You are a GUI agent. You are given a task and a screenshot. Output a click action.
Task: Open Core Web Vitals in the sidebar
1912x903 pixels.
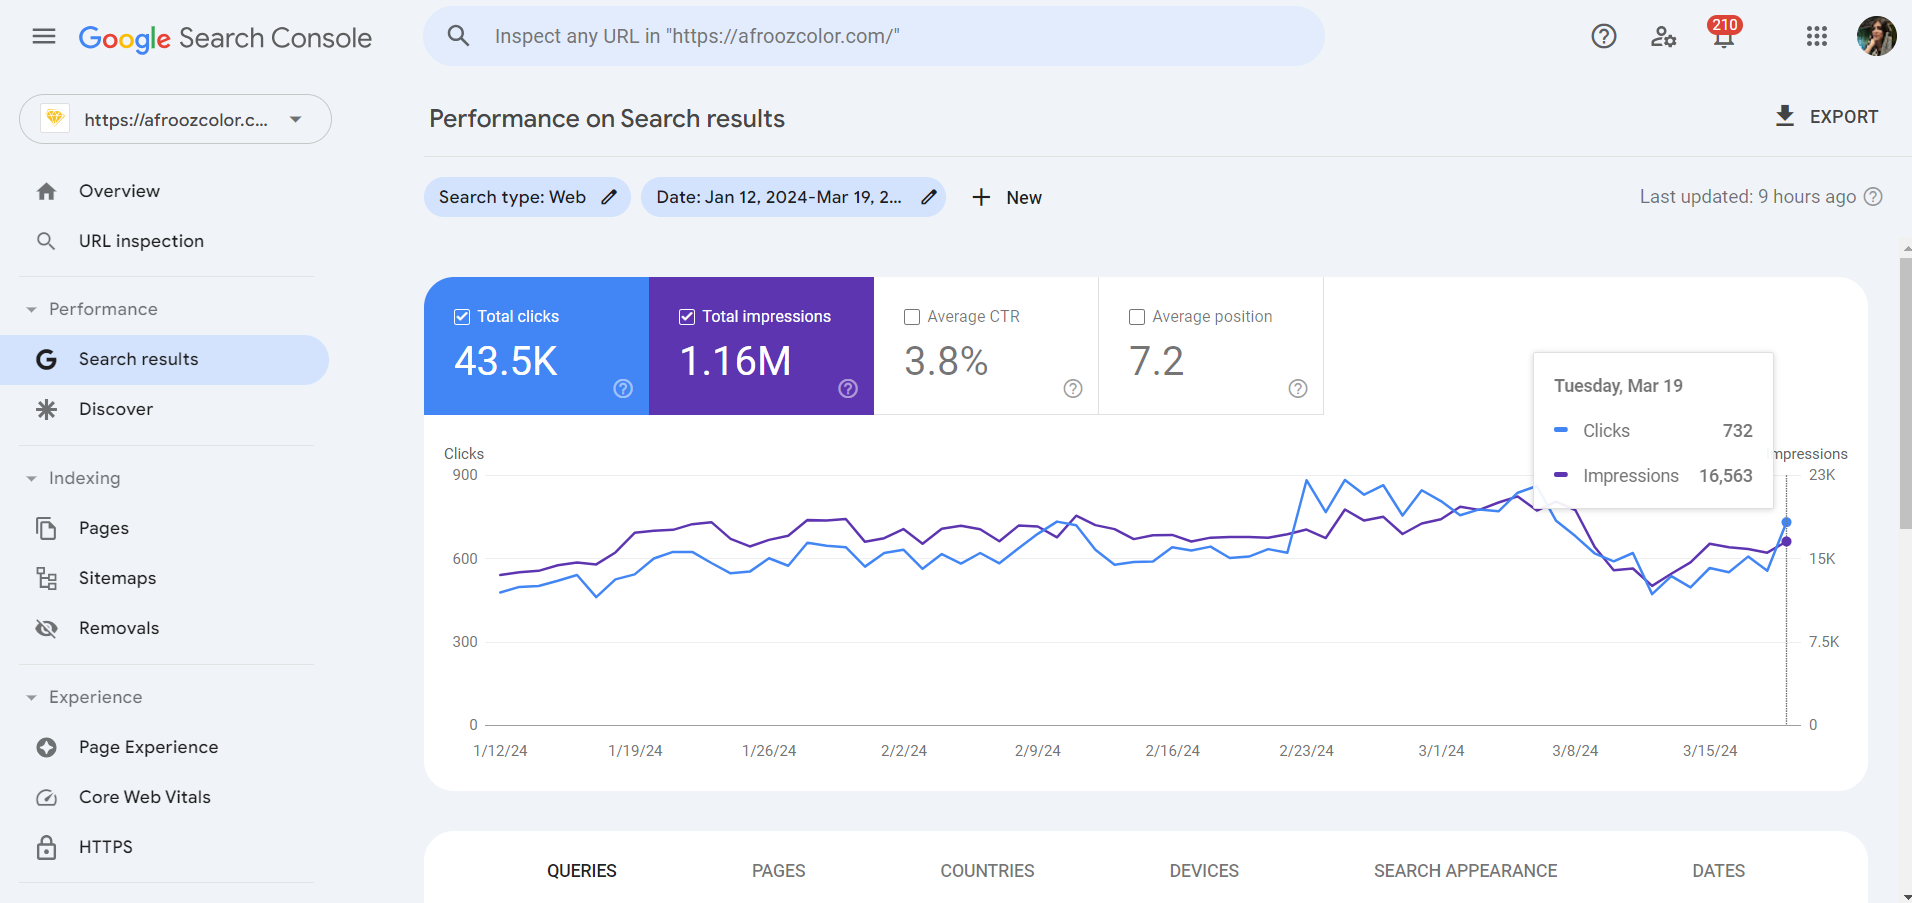[145, 797]
